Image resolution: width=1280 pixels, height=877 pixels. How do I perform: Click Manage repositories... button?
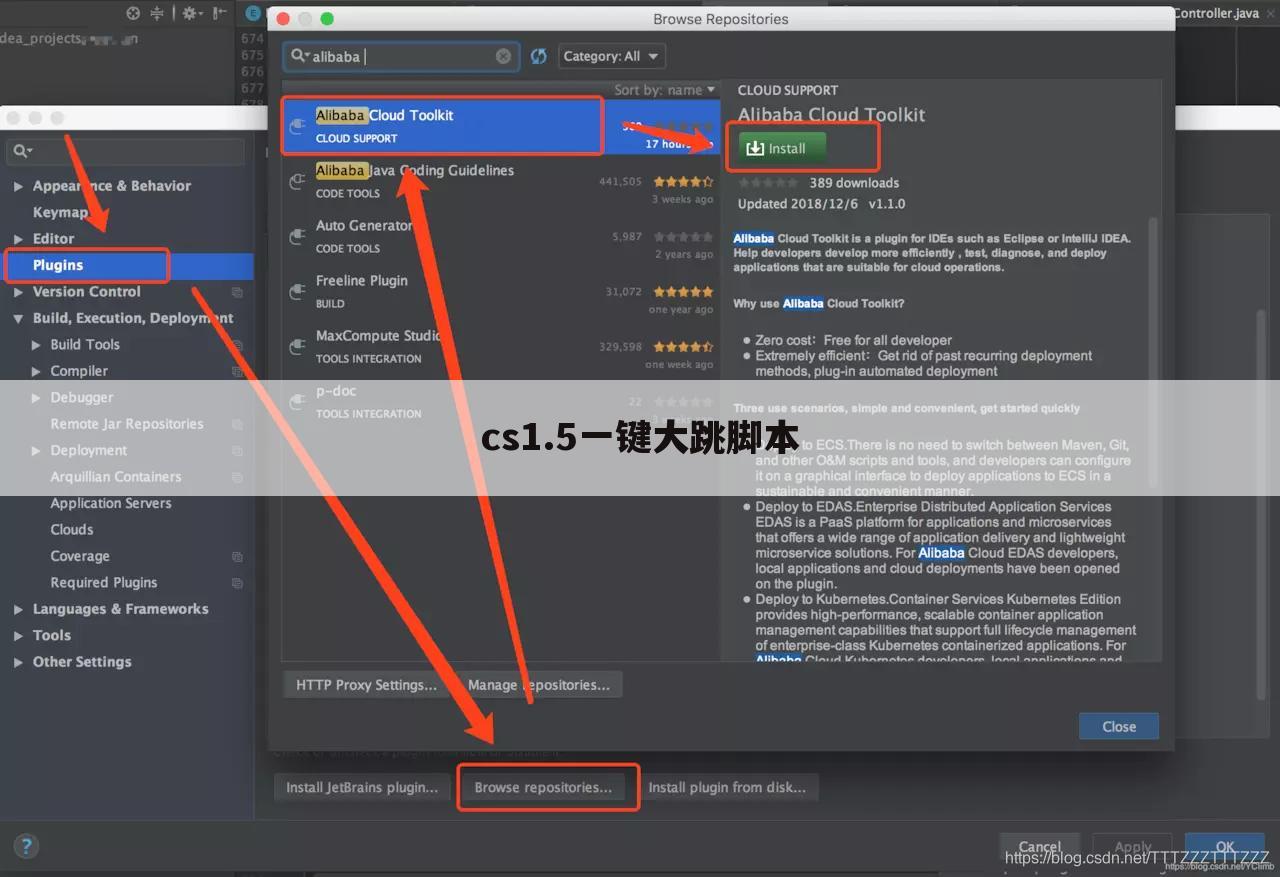coord(539,685)
